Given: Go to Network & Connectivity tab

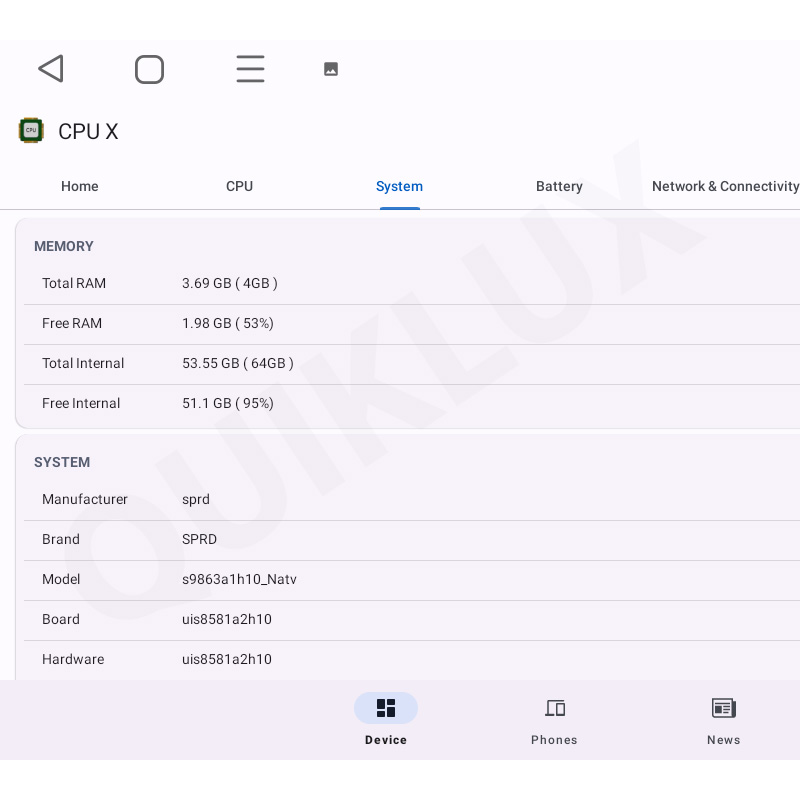Looking at the screenshot, I should [x=725, y=187].
